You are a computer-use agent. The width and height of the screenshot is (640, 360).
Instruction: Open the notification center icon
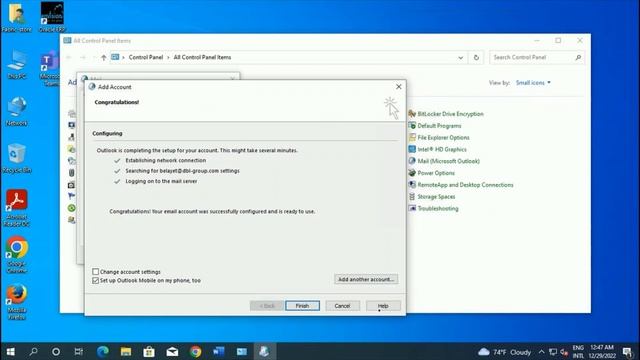[x=627, y=352]
